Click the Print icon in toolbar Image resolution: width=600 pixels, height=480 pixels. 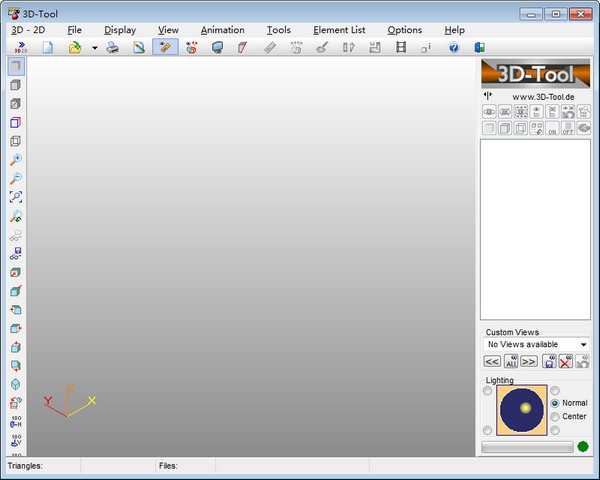click(113, 47)
